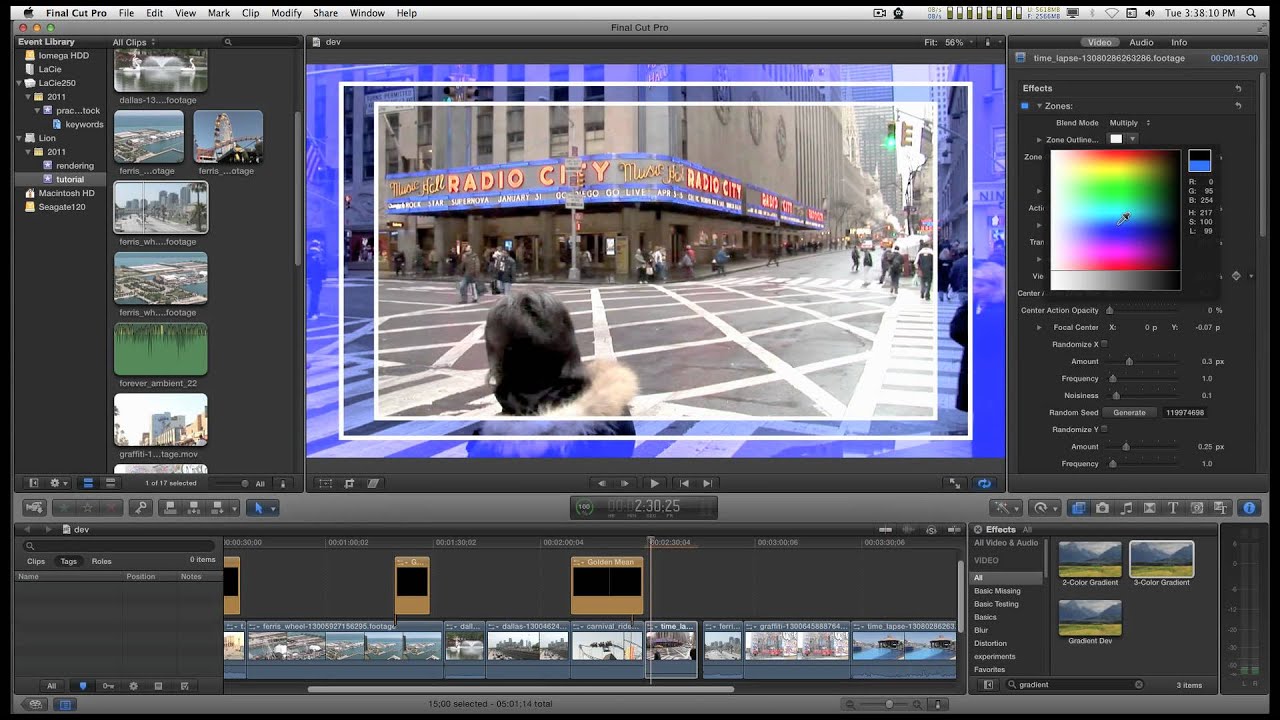Screen dimensions: 1280x720
Task: Switch inspector to Info tab
Action: click(x=1179, y=42)
